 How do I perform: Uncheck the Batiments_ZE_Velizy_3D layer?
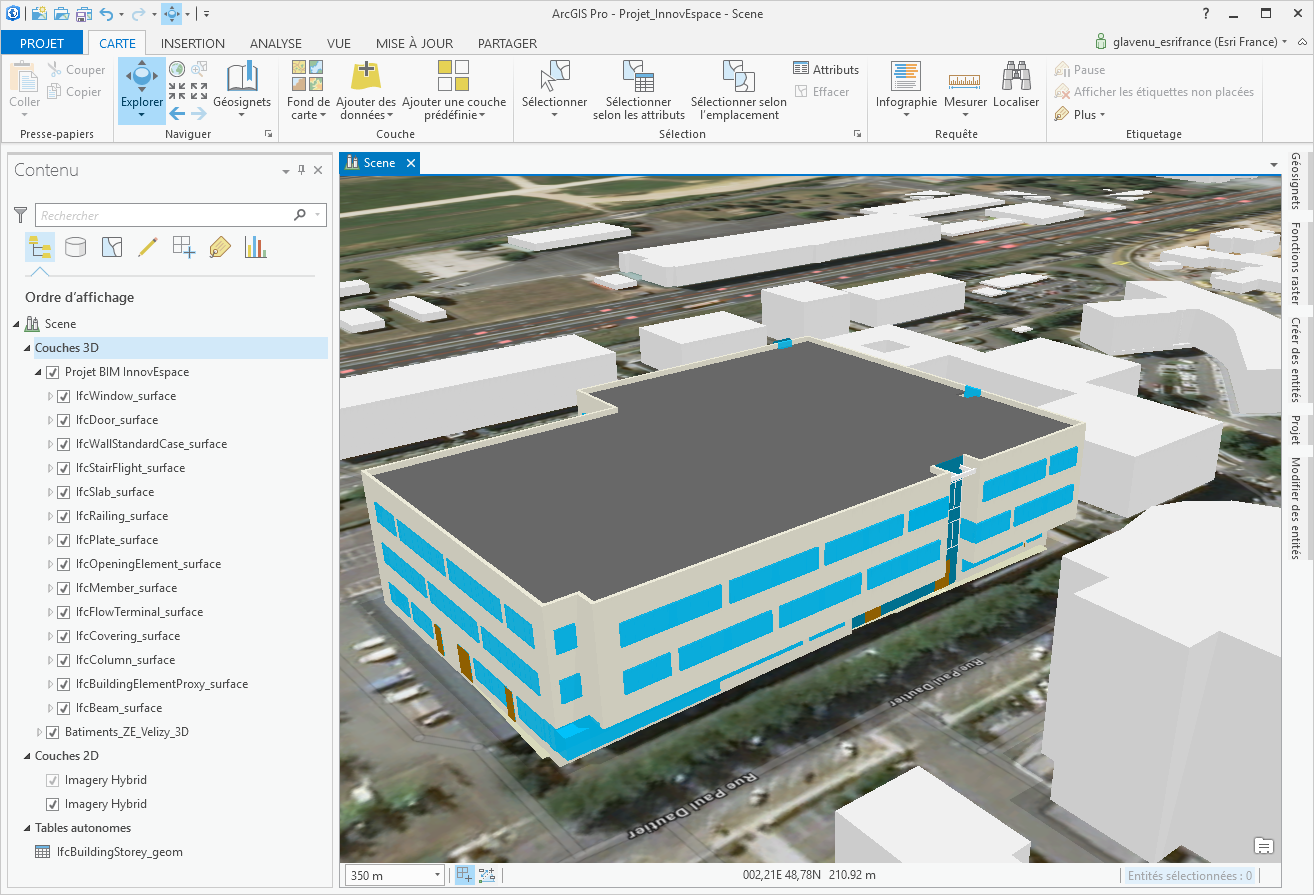pos(53,732)
